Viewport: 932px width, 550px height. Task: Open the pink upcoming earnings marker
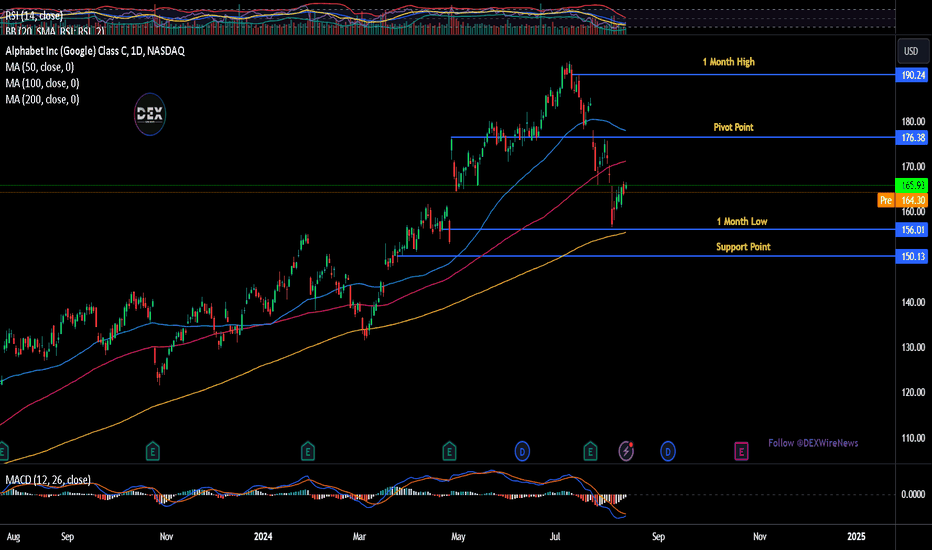click(741, 451)
